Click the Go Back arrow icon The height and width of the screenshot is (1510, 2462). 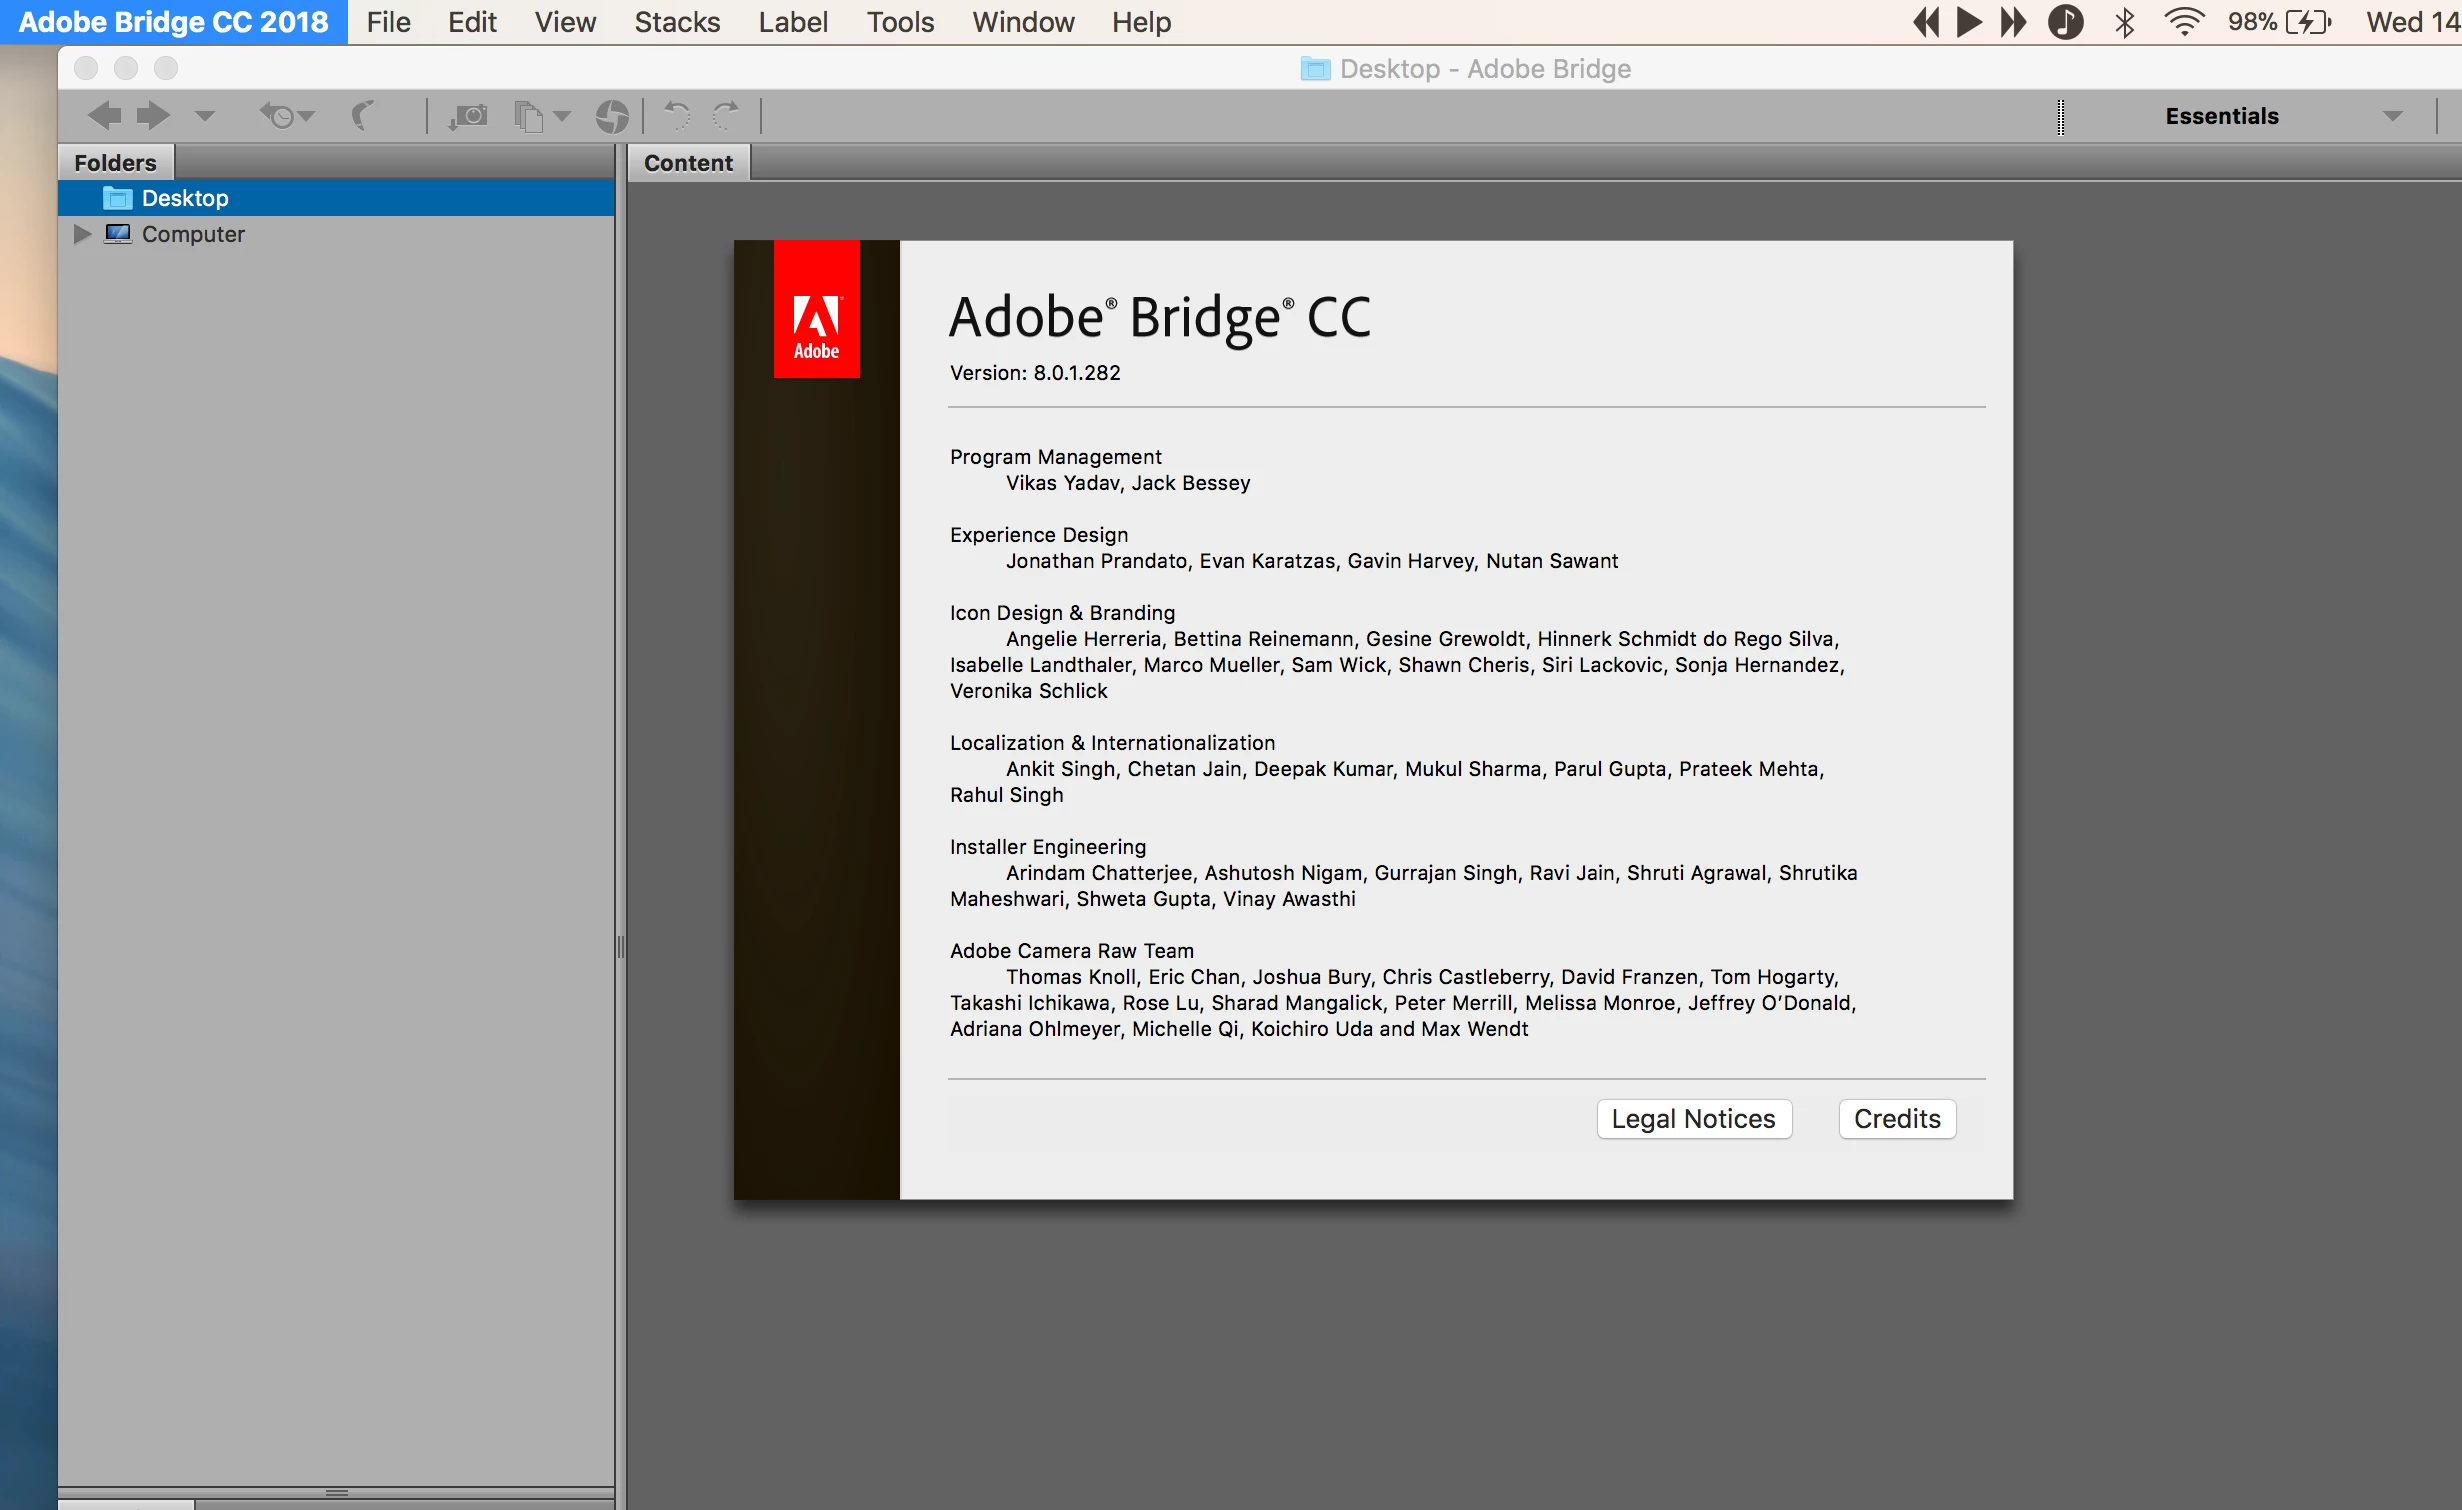(104, 116)
